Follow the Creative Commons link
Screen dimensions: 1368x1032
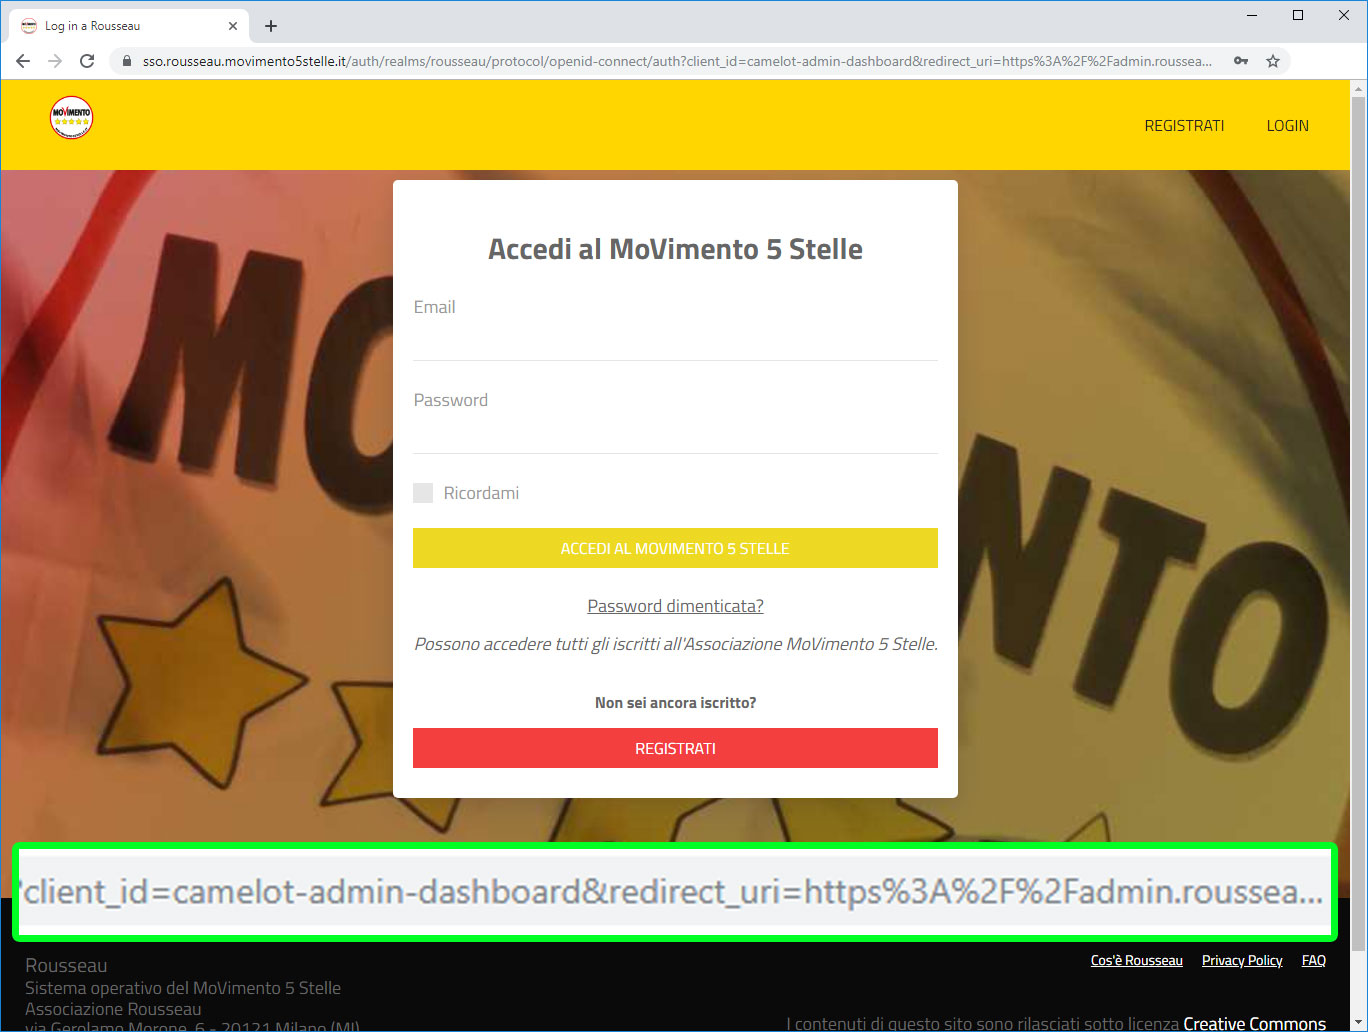click(1254, 1023)
